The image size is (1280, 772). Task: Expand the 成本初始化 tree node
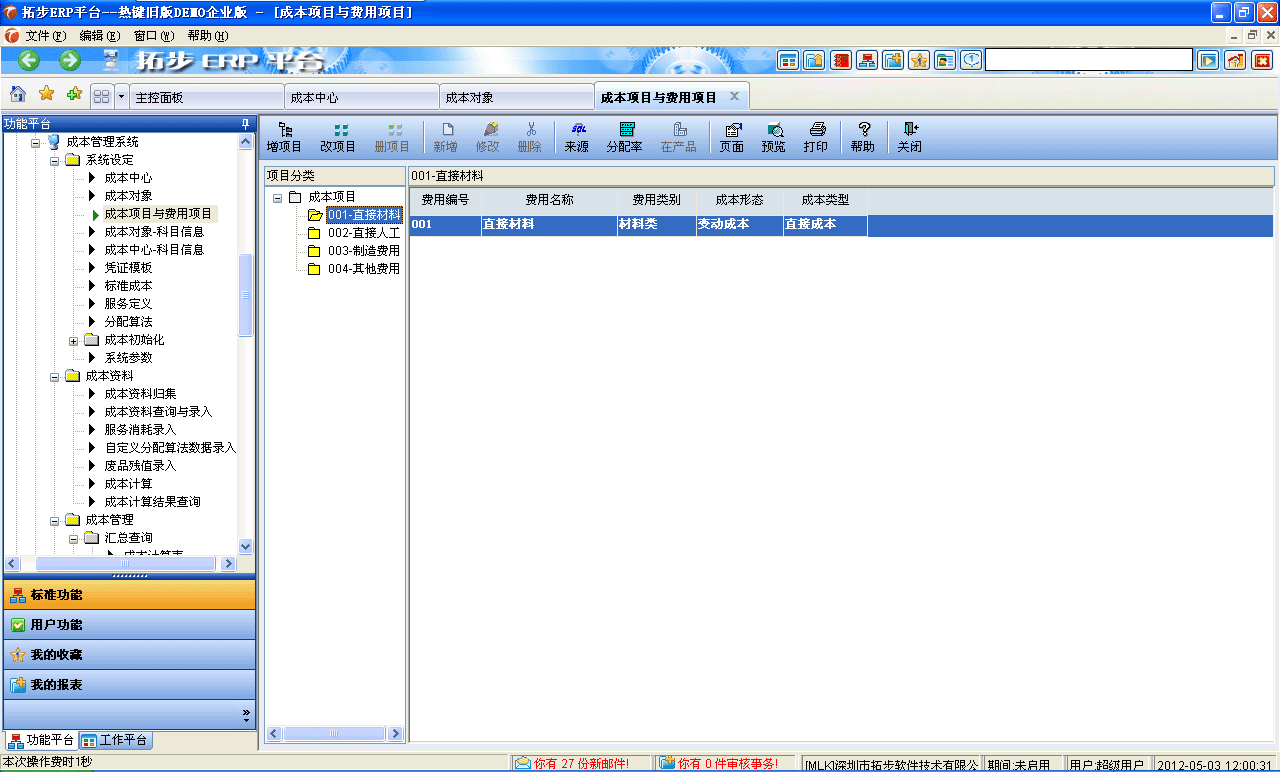click(x=75, y=339)
